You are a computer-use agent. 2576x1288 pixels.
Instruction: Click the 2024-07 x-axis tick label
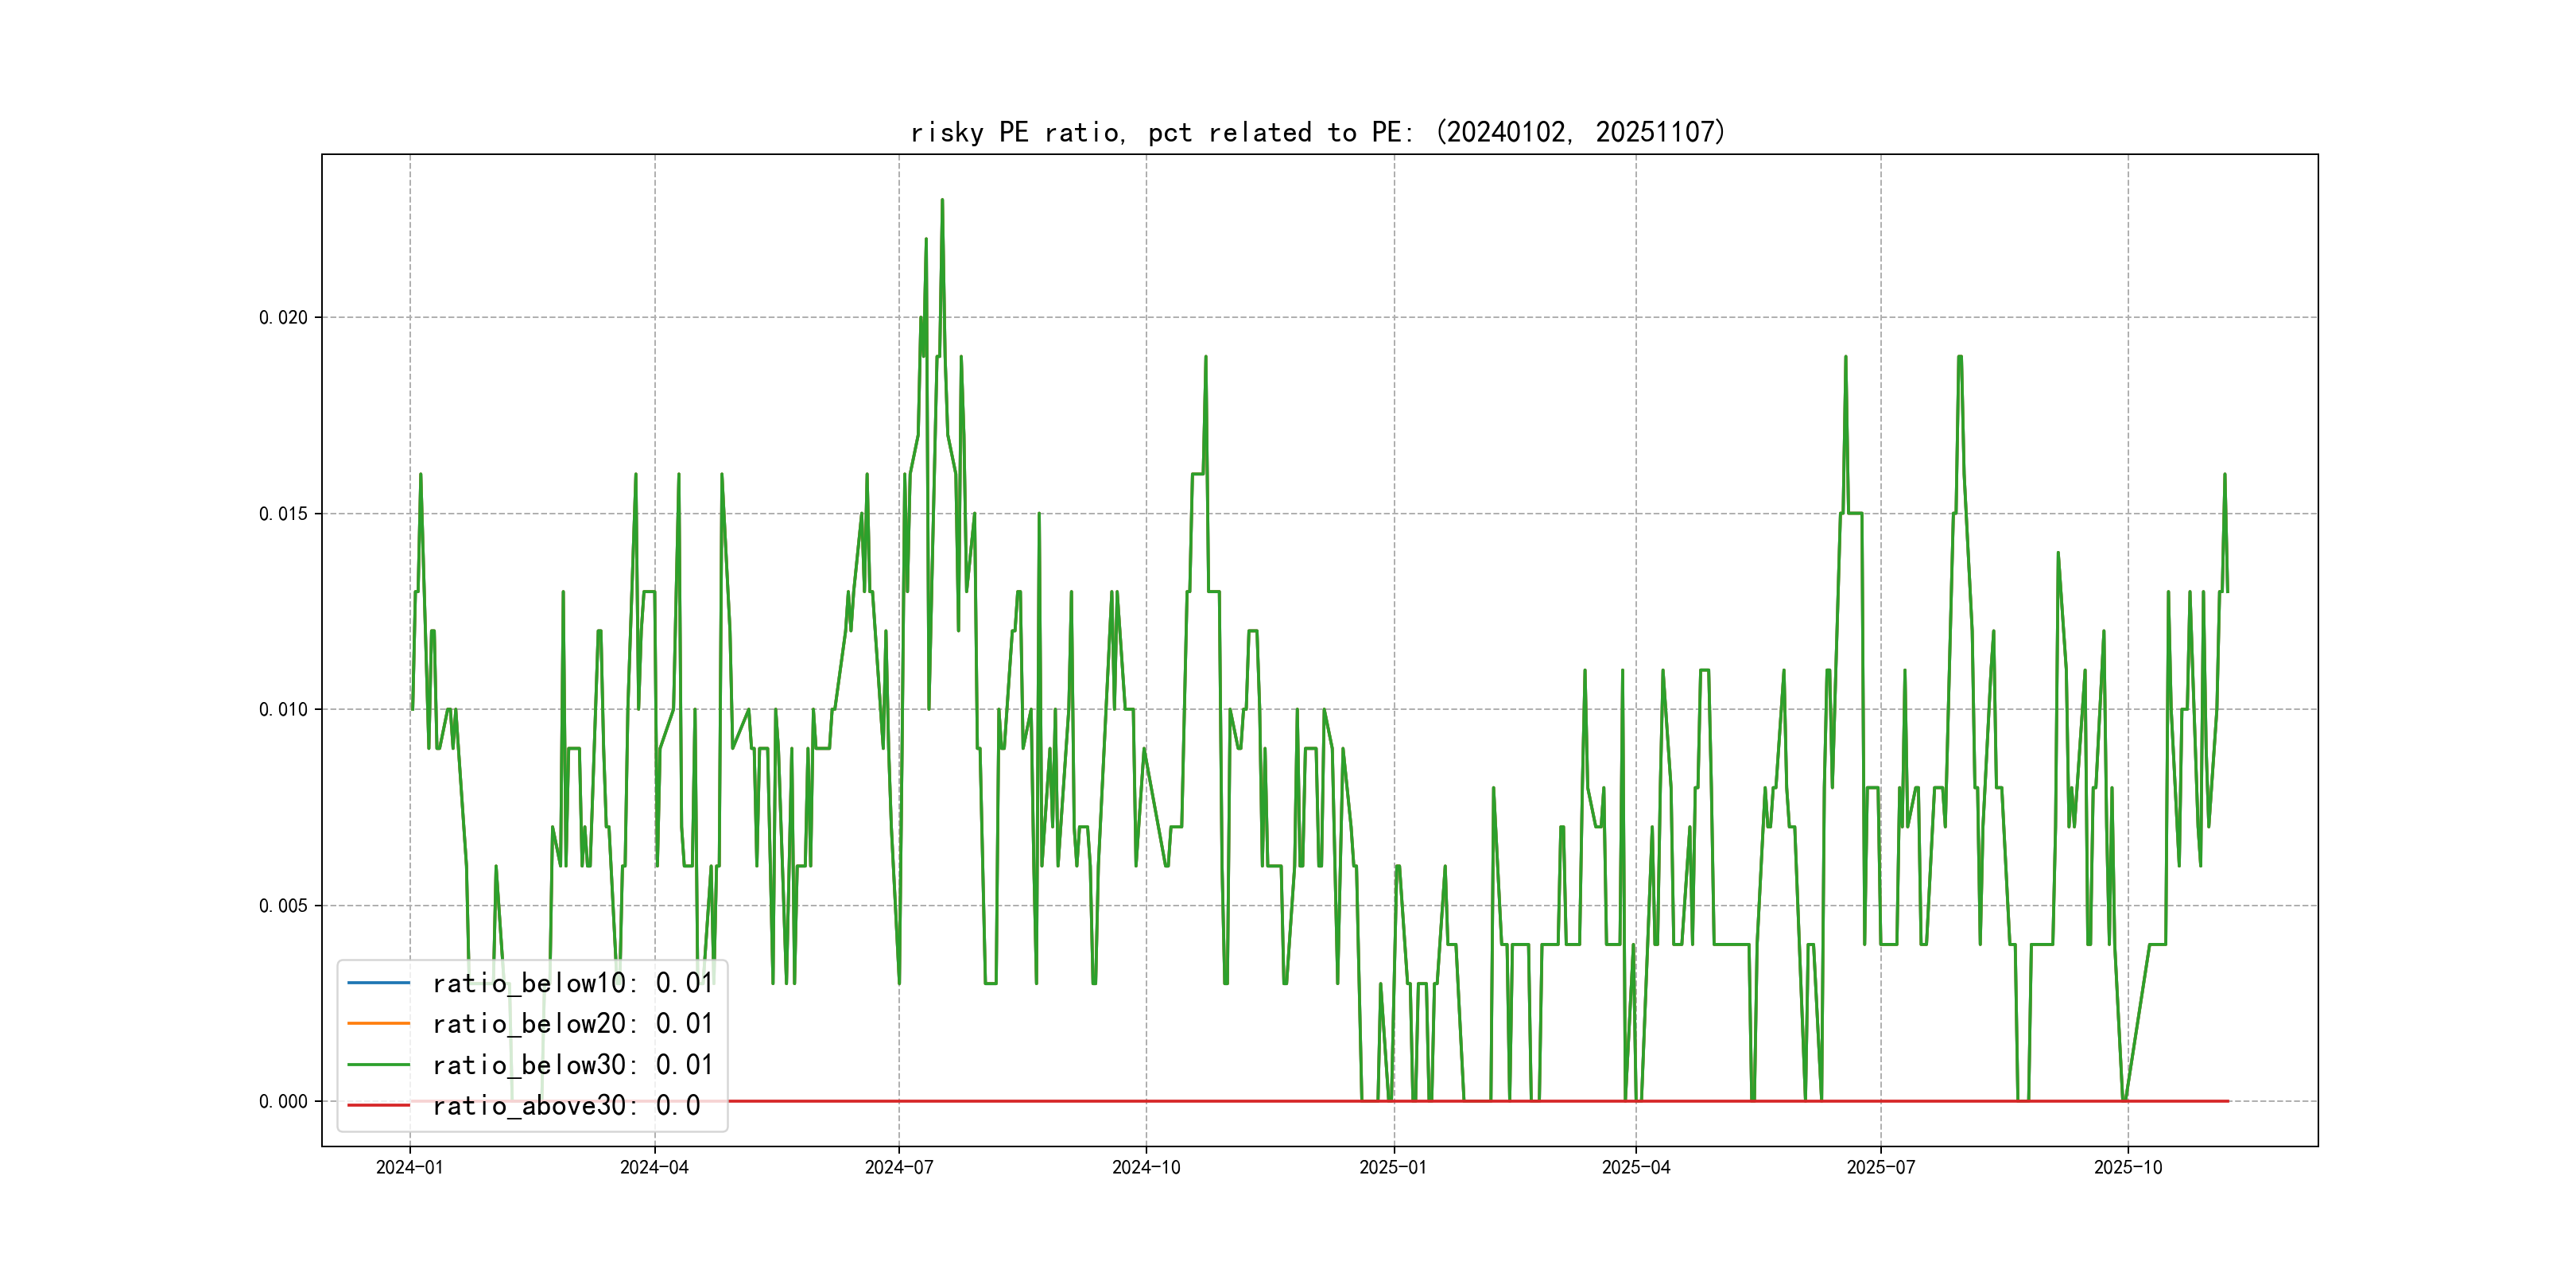(x=899, y=1167)
